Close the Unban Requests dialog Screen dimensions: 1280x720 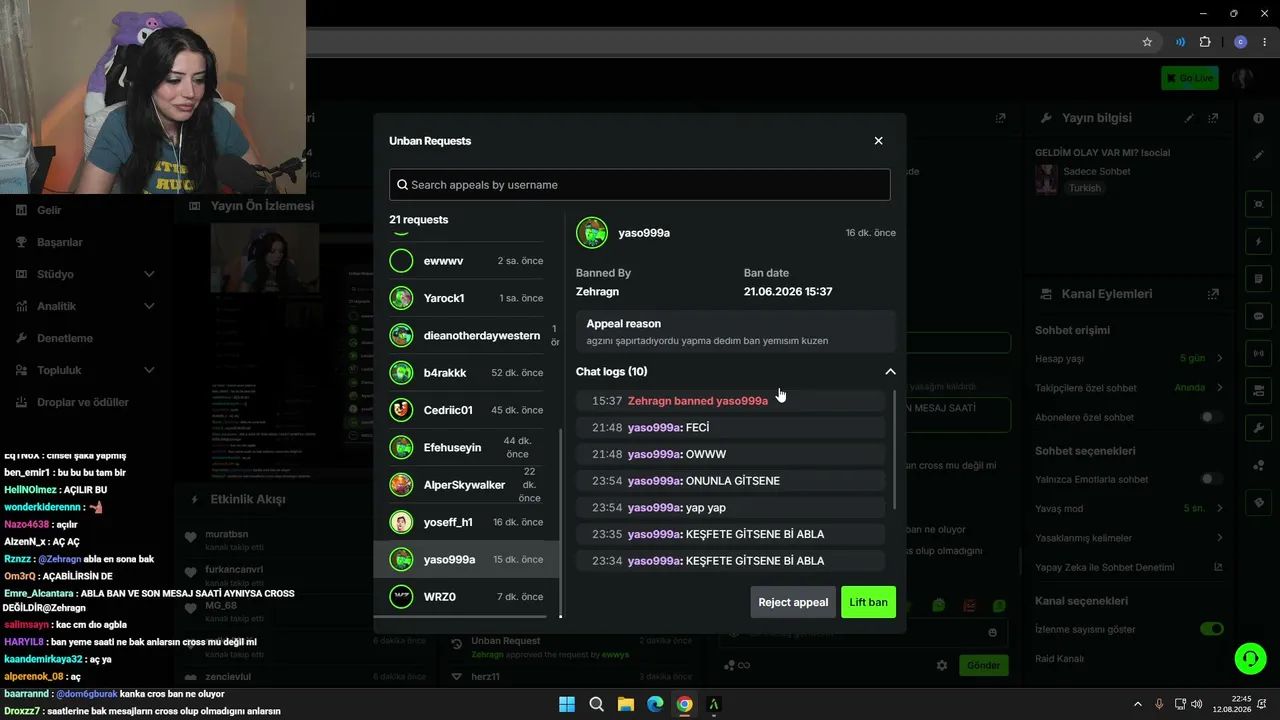point(878,141)
